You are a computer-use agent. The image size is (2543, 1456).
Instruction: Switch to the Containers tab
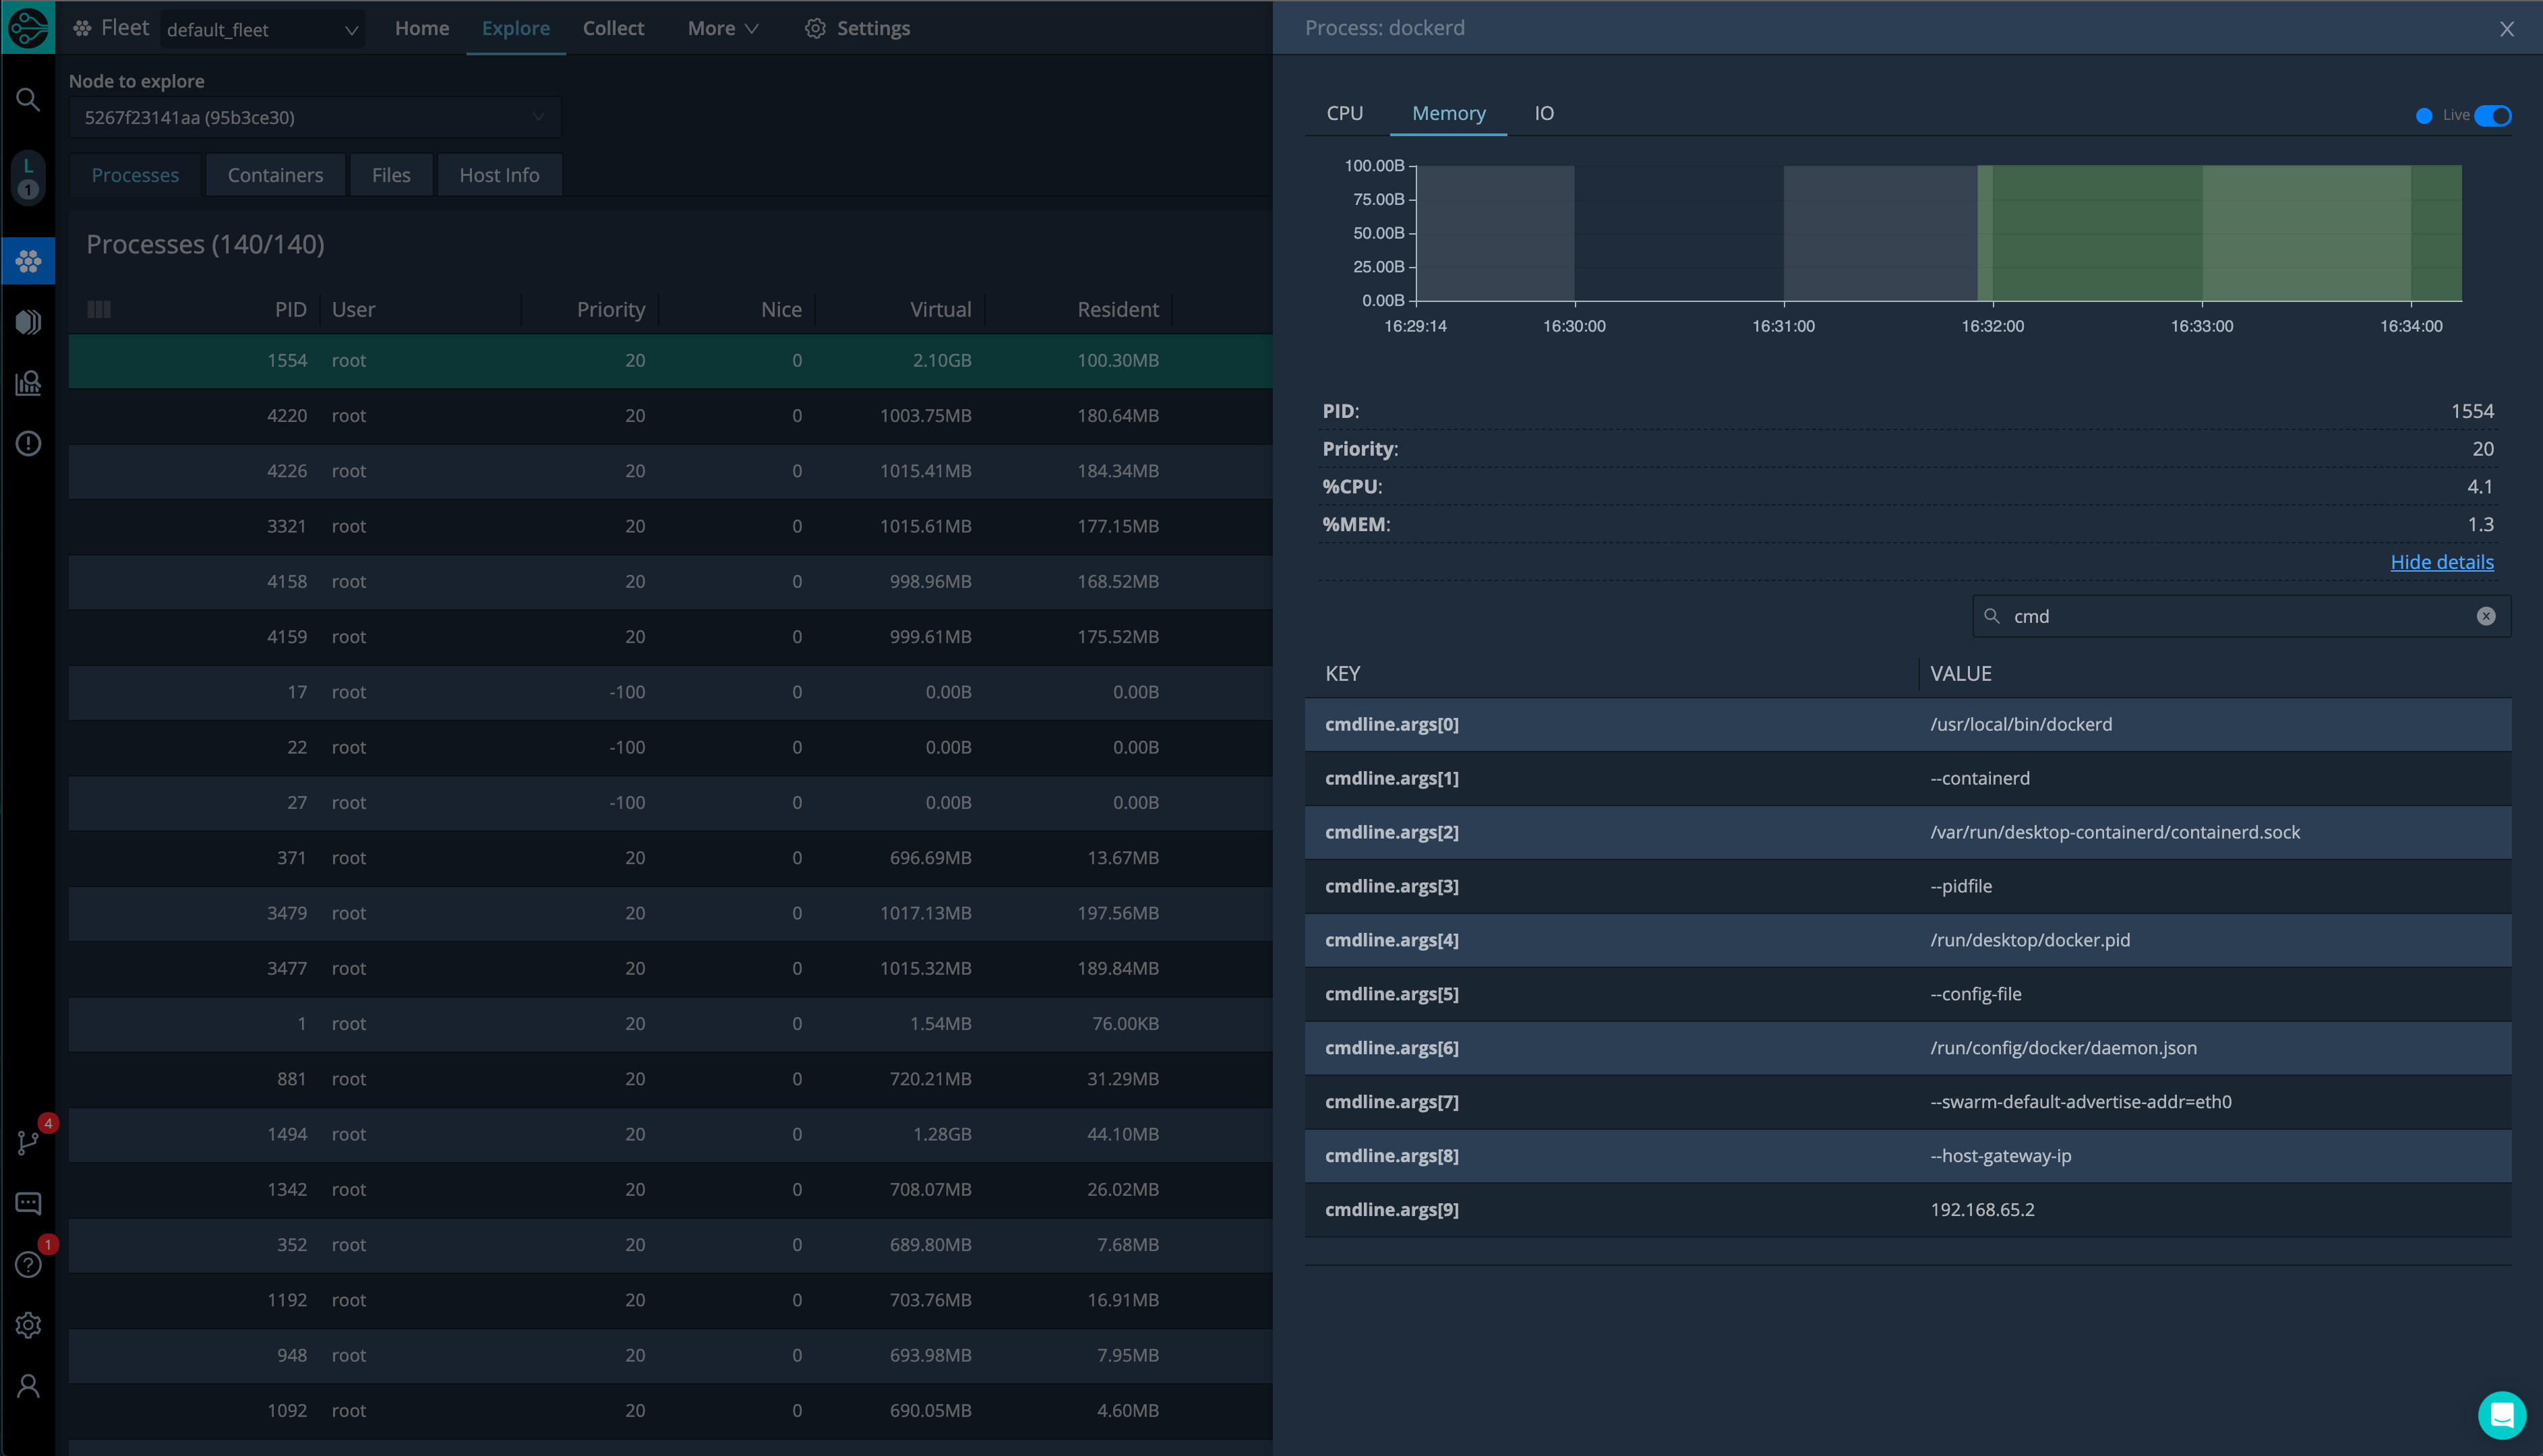tap(275, 175)
